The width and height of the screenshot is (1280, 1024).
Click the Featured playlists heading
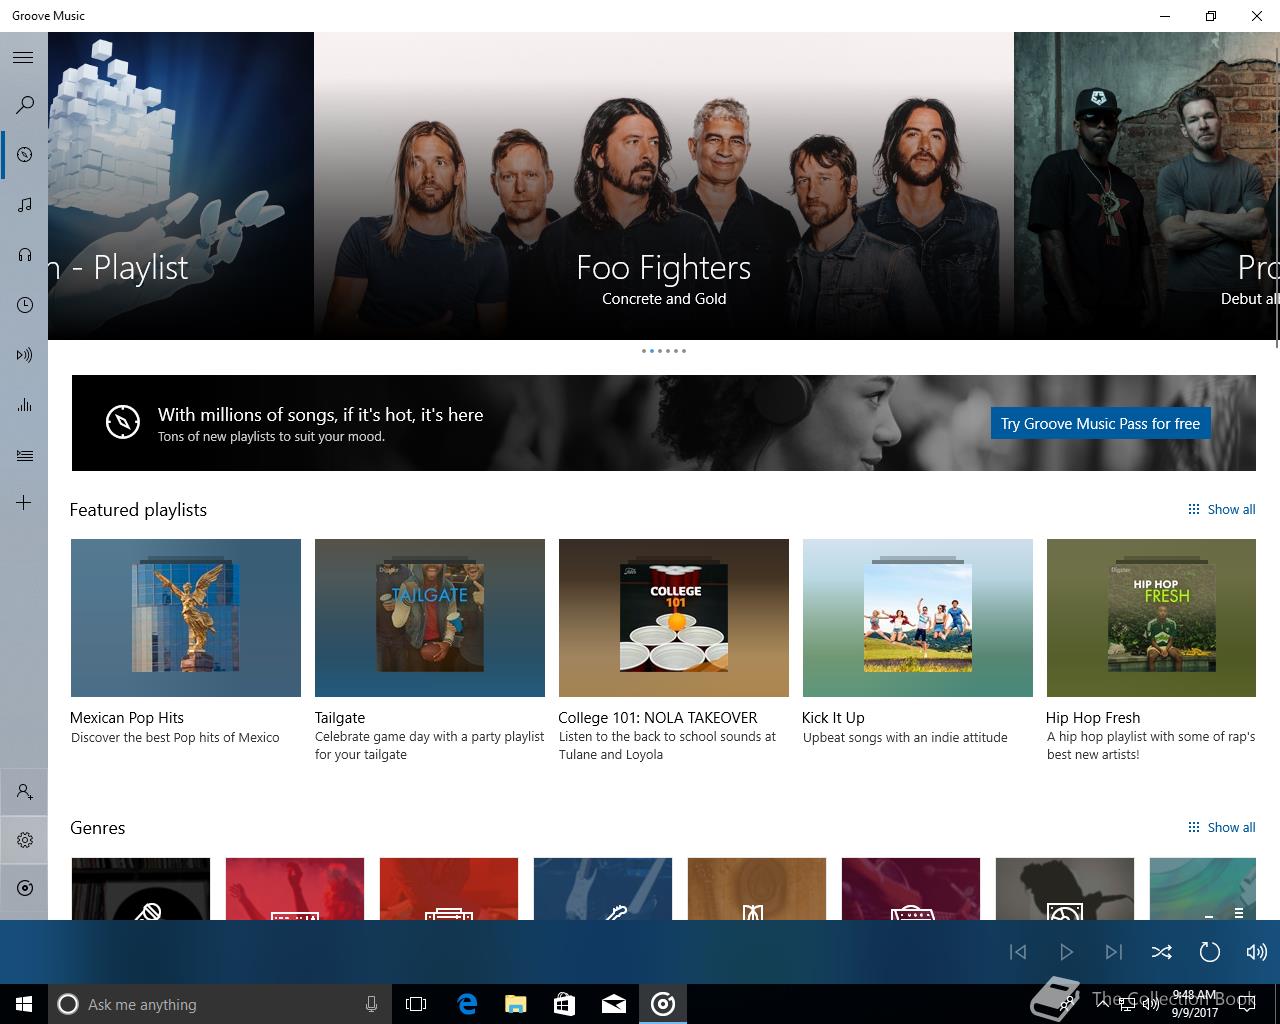click(138, 510)
